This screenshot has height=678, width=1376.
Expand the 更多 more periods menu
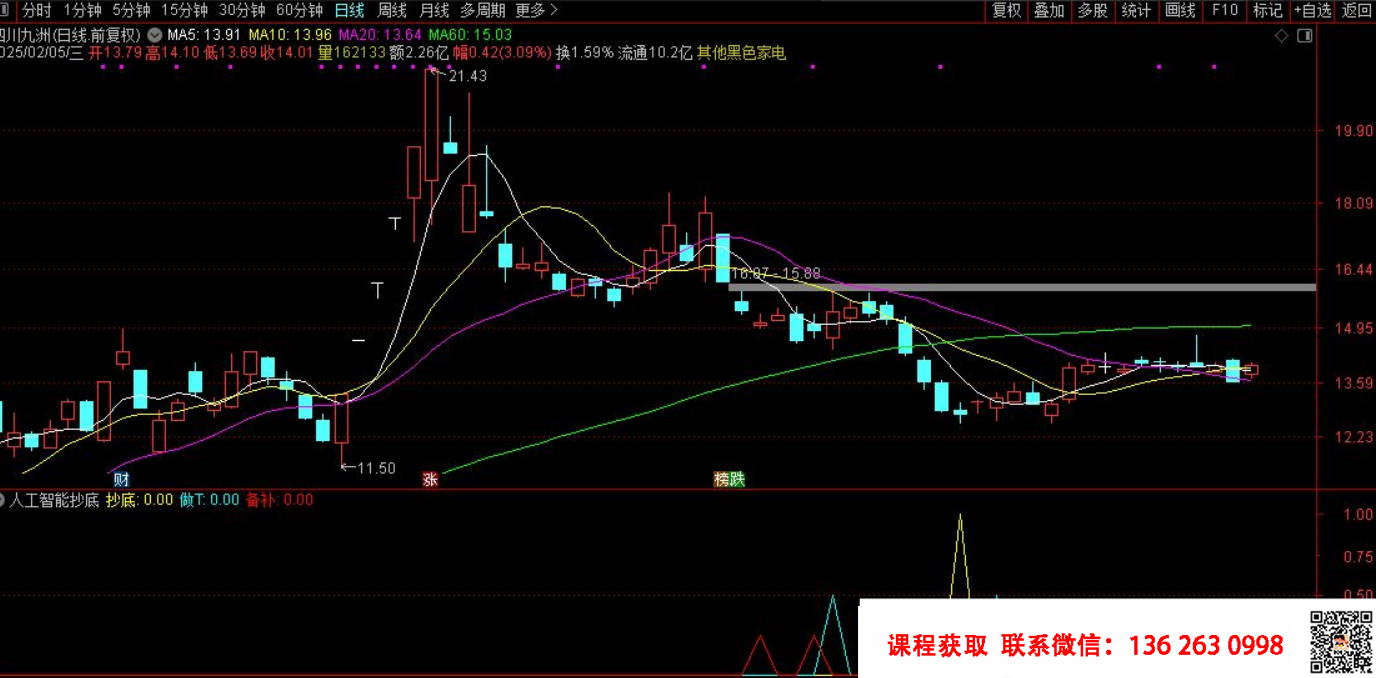pos(536,10)
